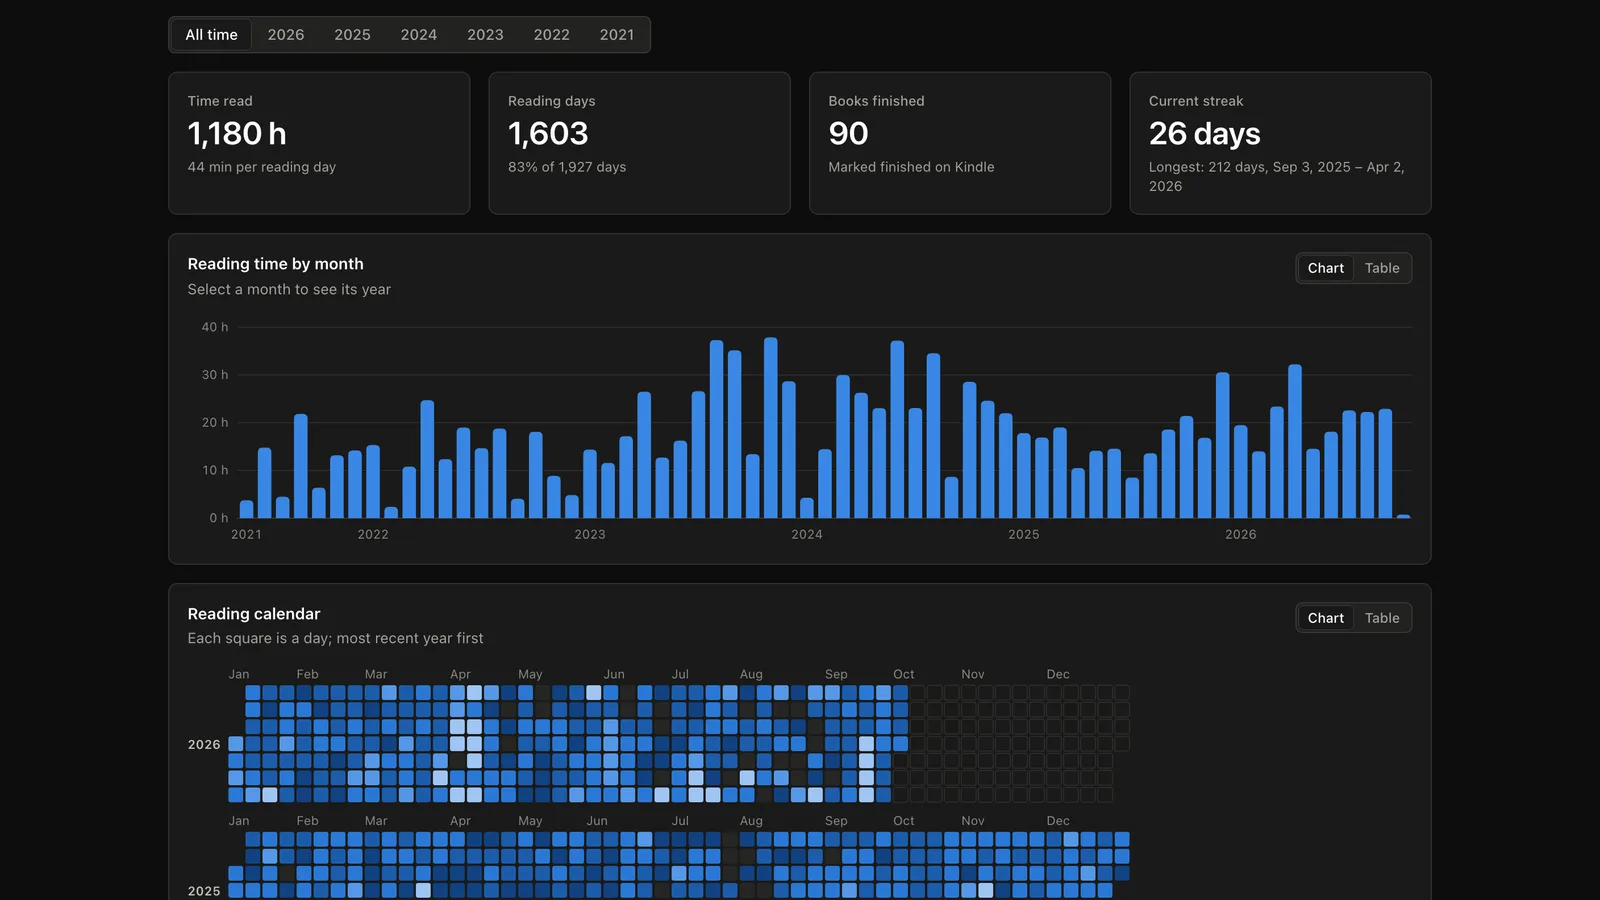Show Reading calendar as Chart
1600x900 pixels.
pyautogui.click(x=1325, y=618)
